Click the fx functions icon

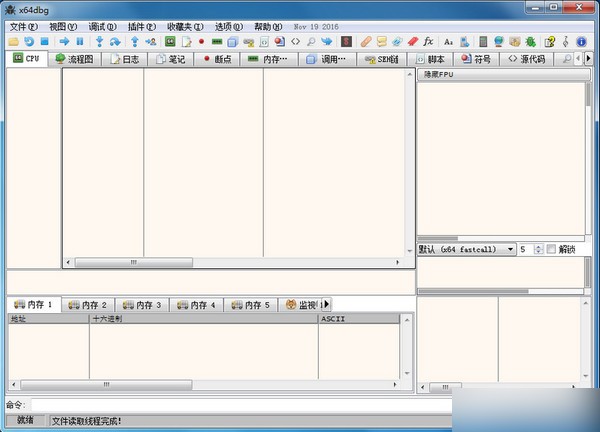(x=428, y=42)
